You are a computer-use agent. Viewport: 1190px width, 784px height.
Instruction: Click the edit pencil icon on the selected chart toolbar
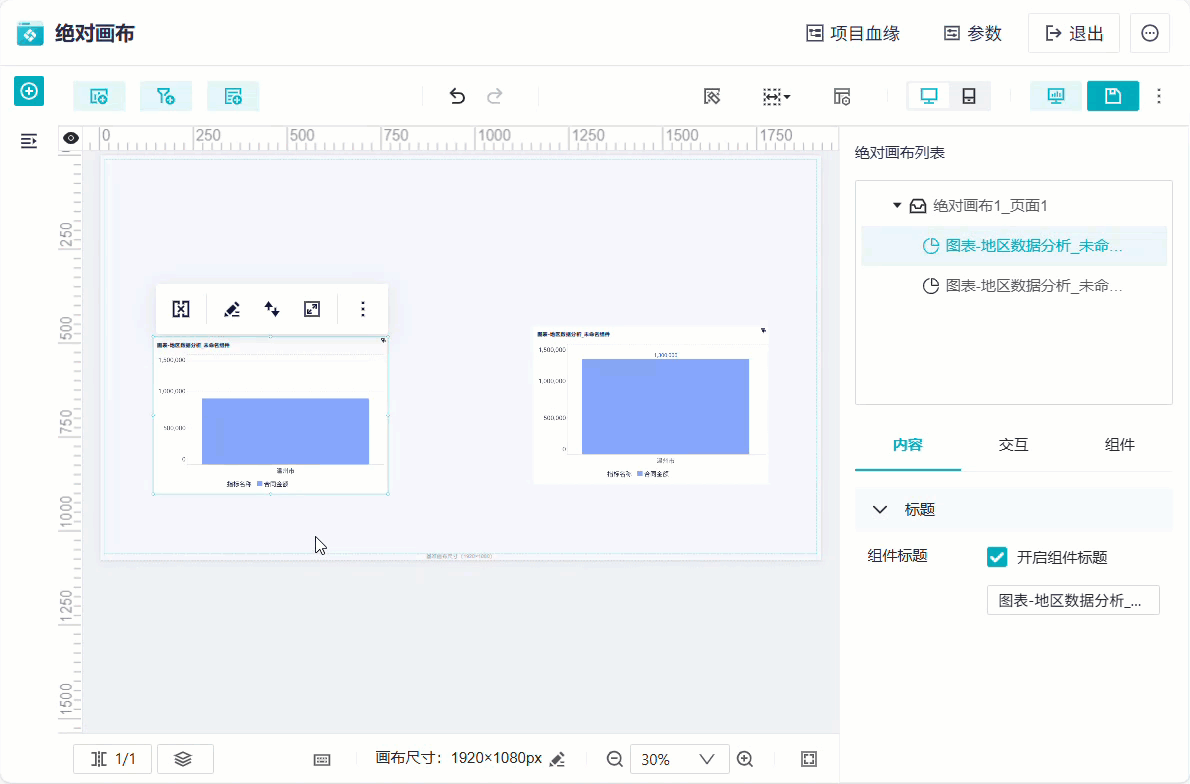point(231,309)
